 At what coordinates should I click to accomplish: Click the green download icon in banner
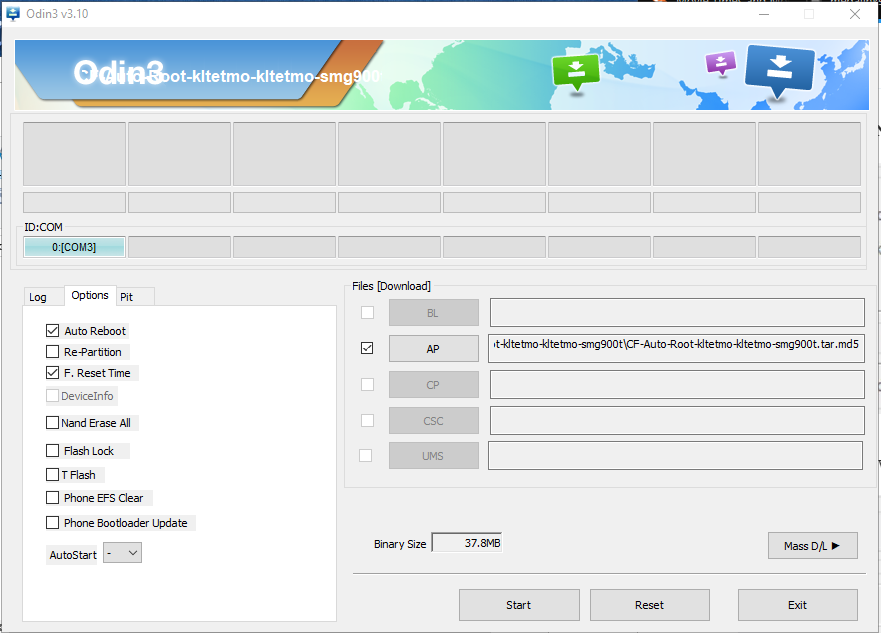[575, 74]
